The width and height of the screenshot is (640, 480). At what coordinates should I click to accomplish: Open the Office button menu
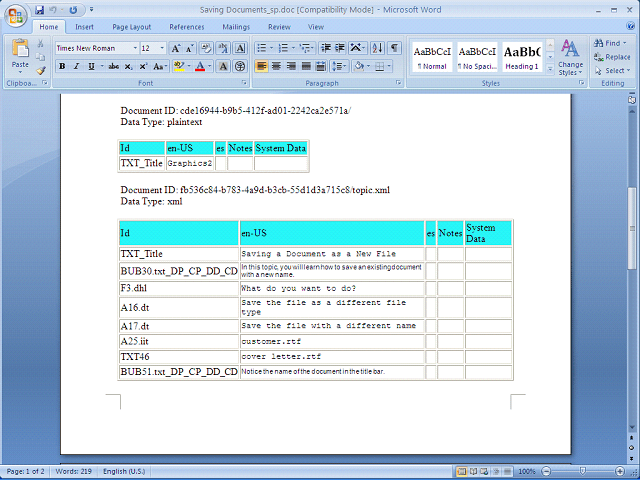pyautogui.click(x=16, y=16)
